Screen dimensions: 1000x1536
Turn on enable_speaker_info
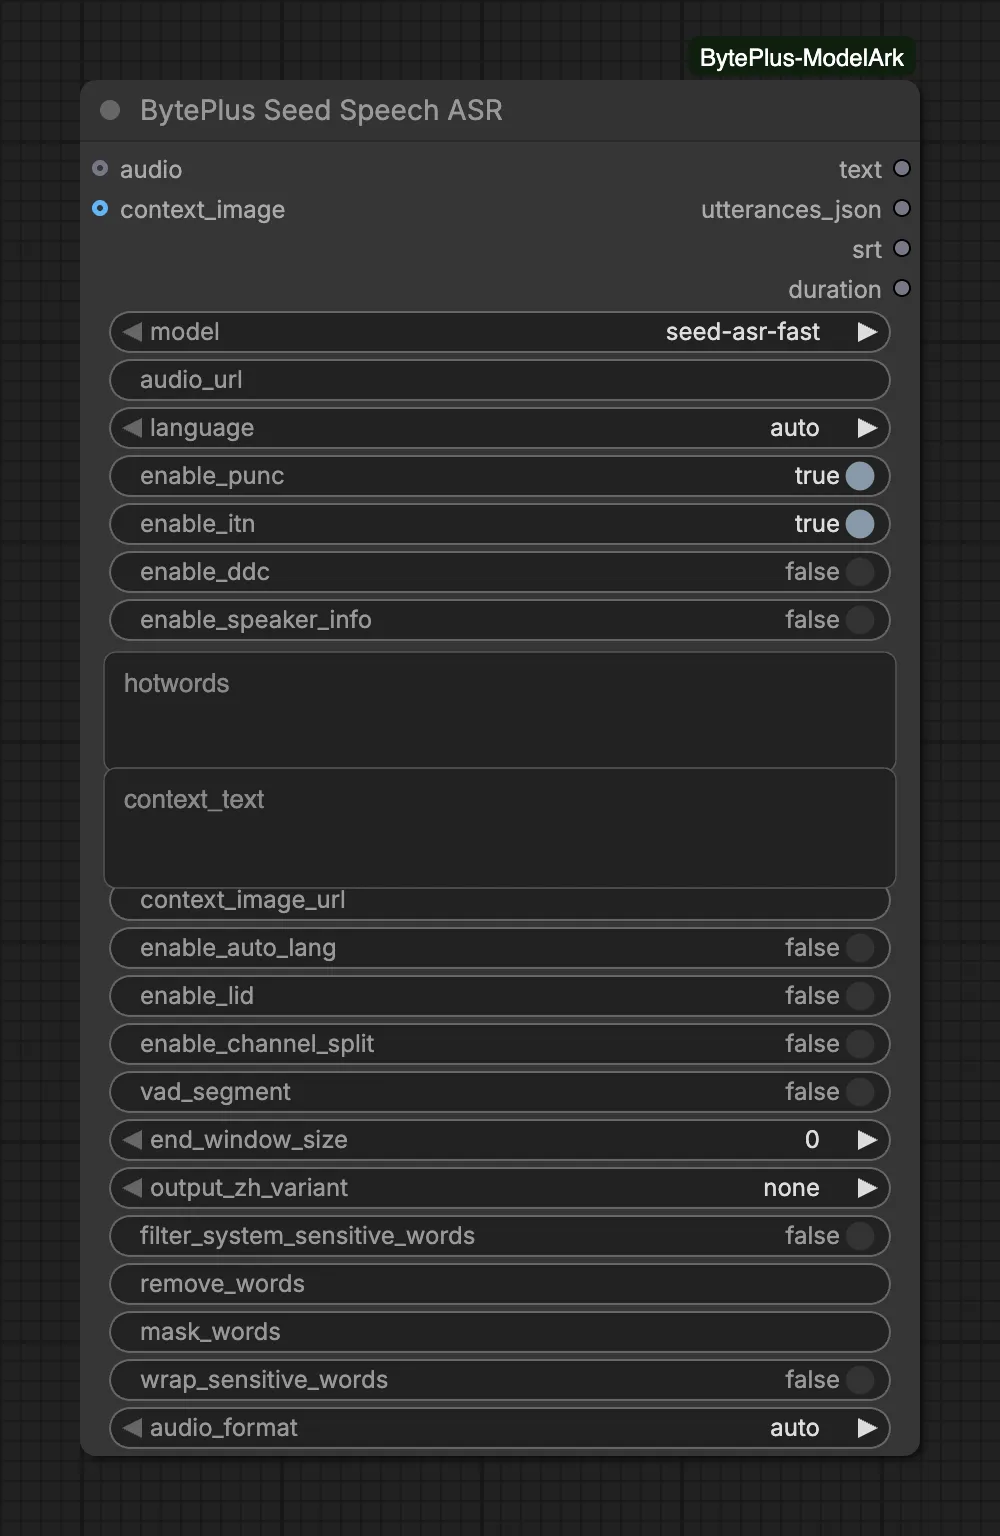[860, 620]
